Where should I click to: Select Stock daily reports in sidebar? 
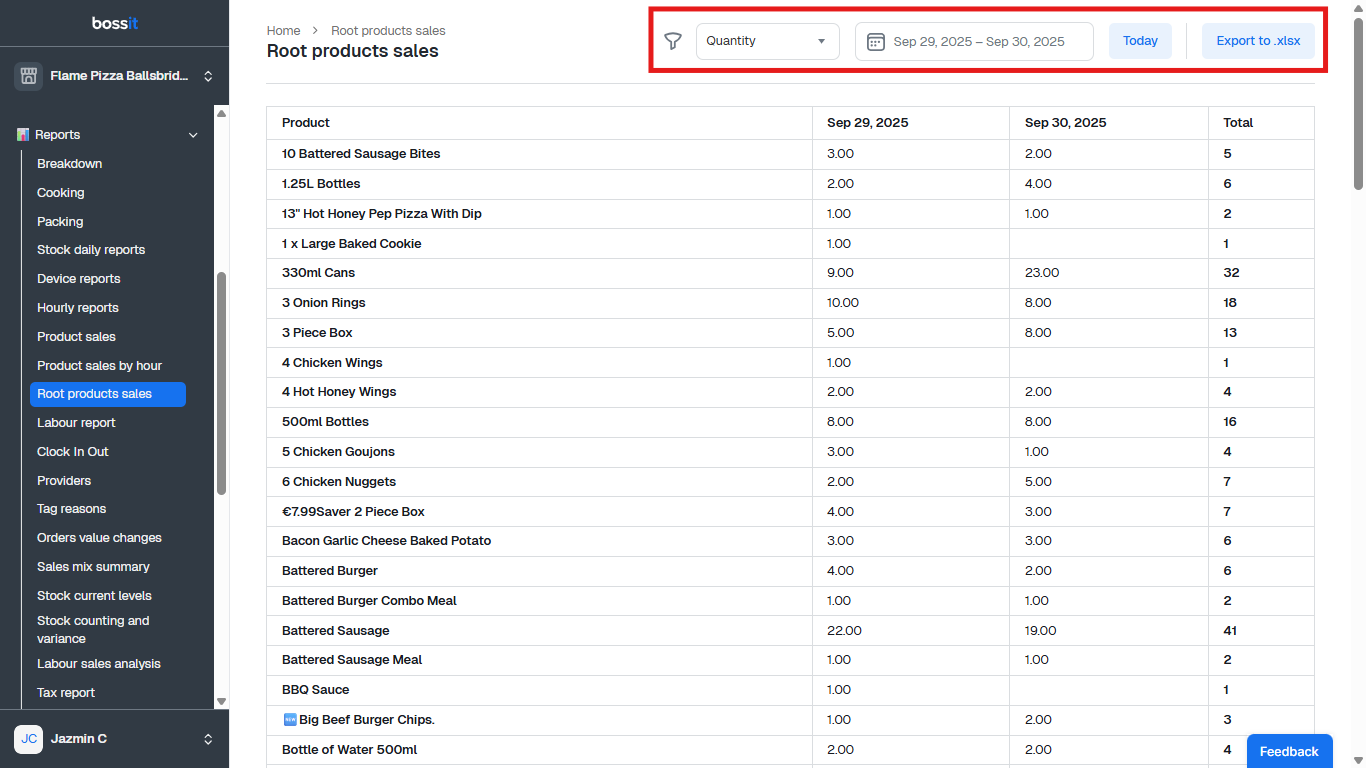[x=91, y=250]
